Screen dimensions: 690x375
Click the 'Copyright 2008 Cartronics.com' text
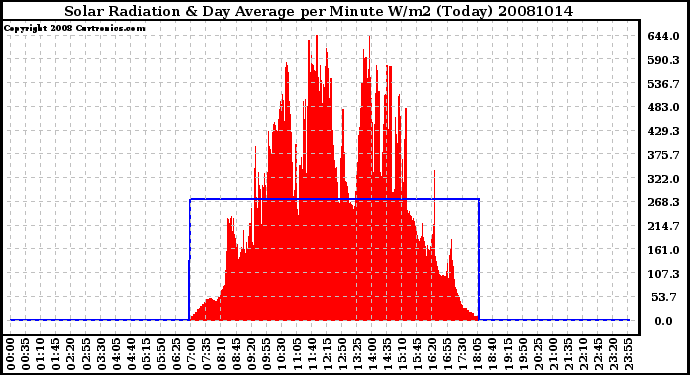(75, 28)
